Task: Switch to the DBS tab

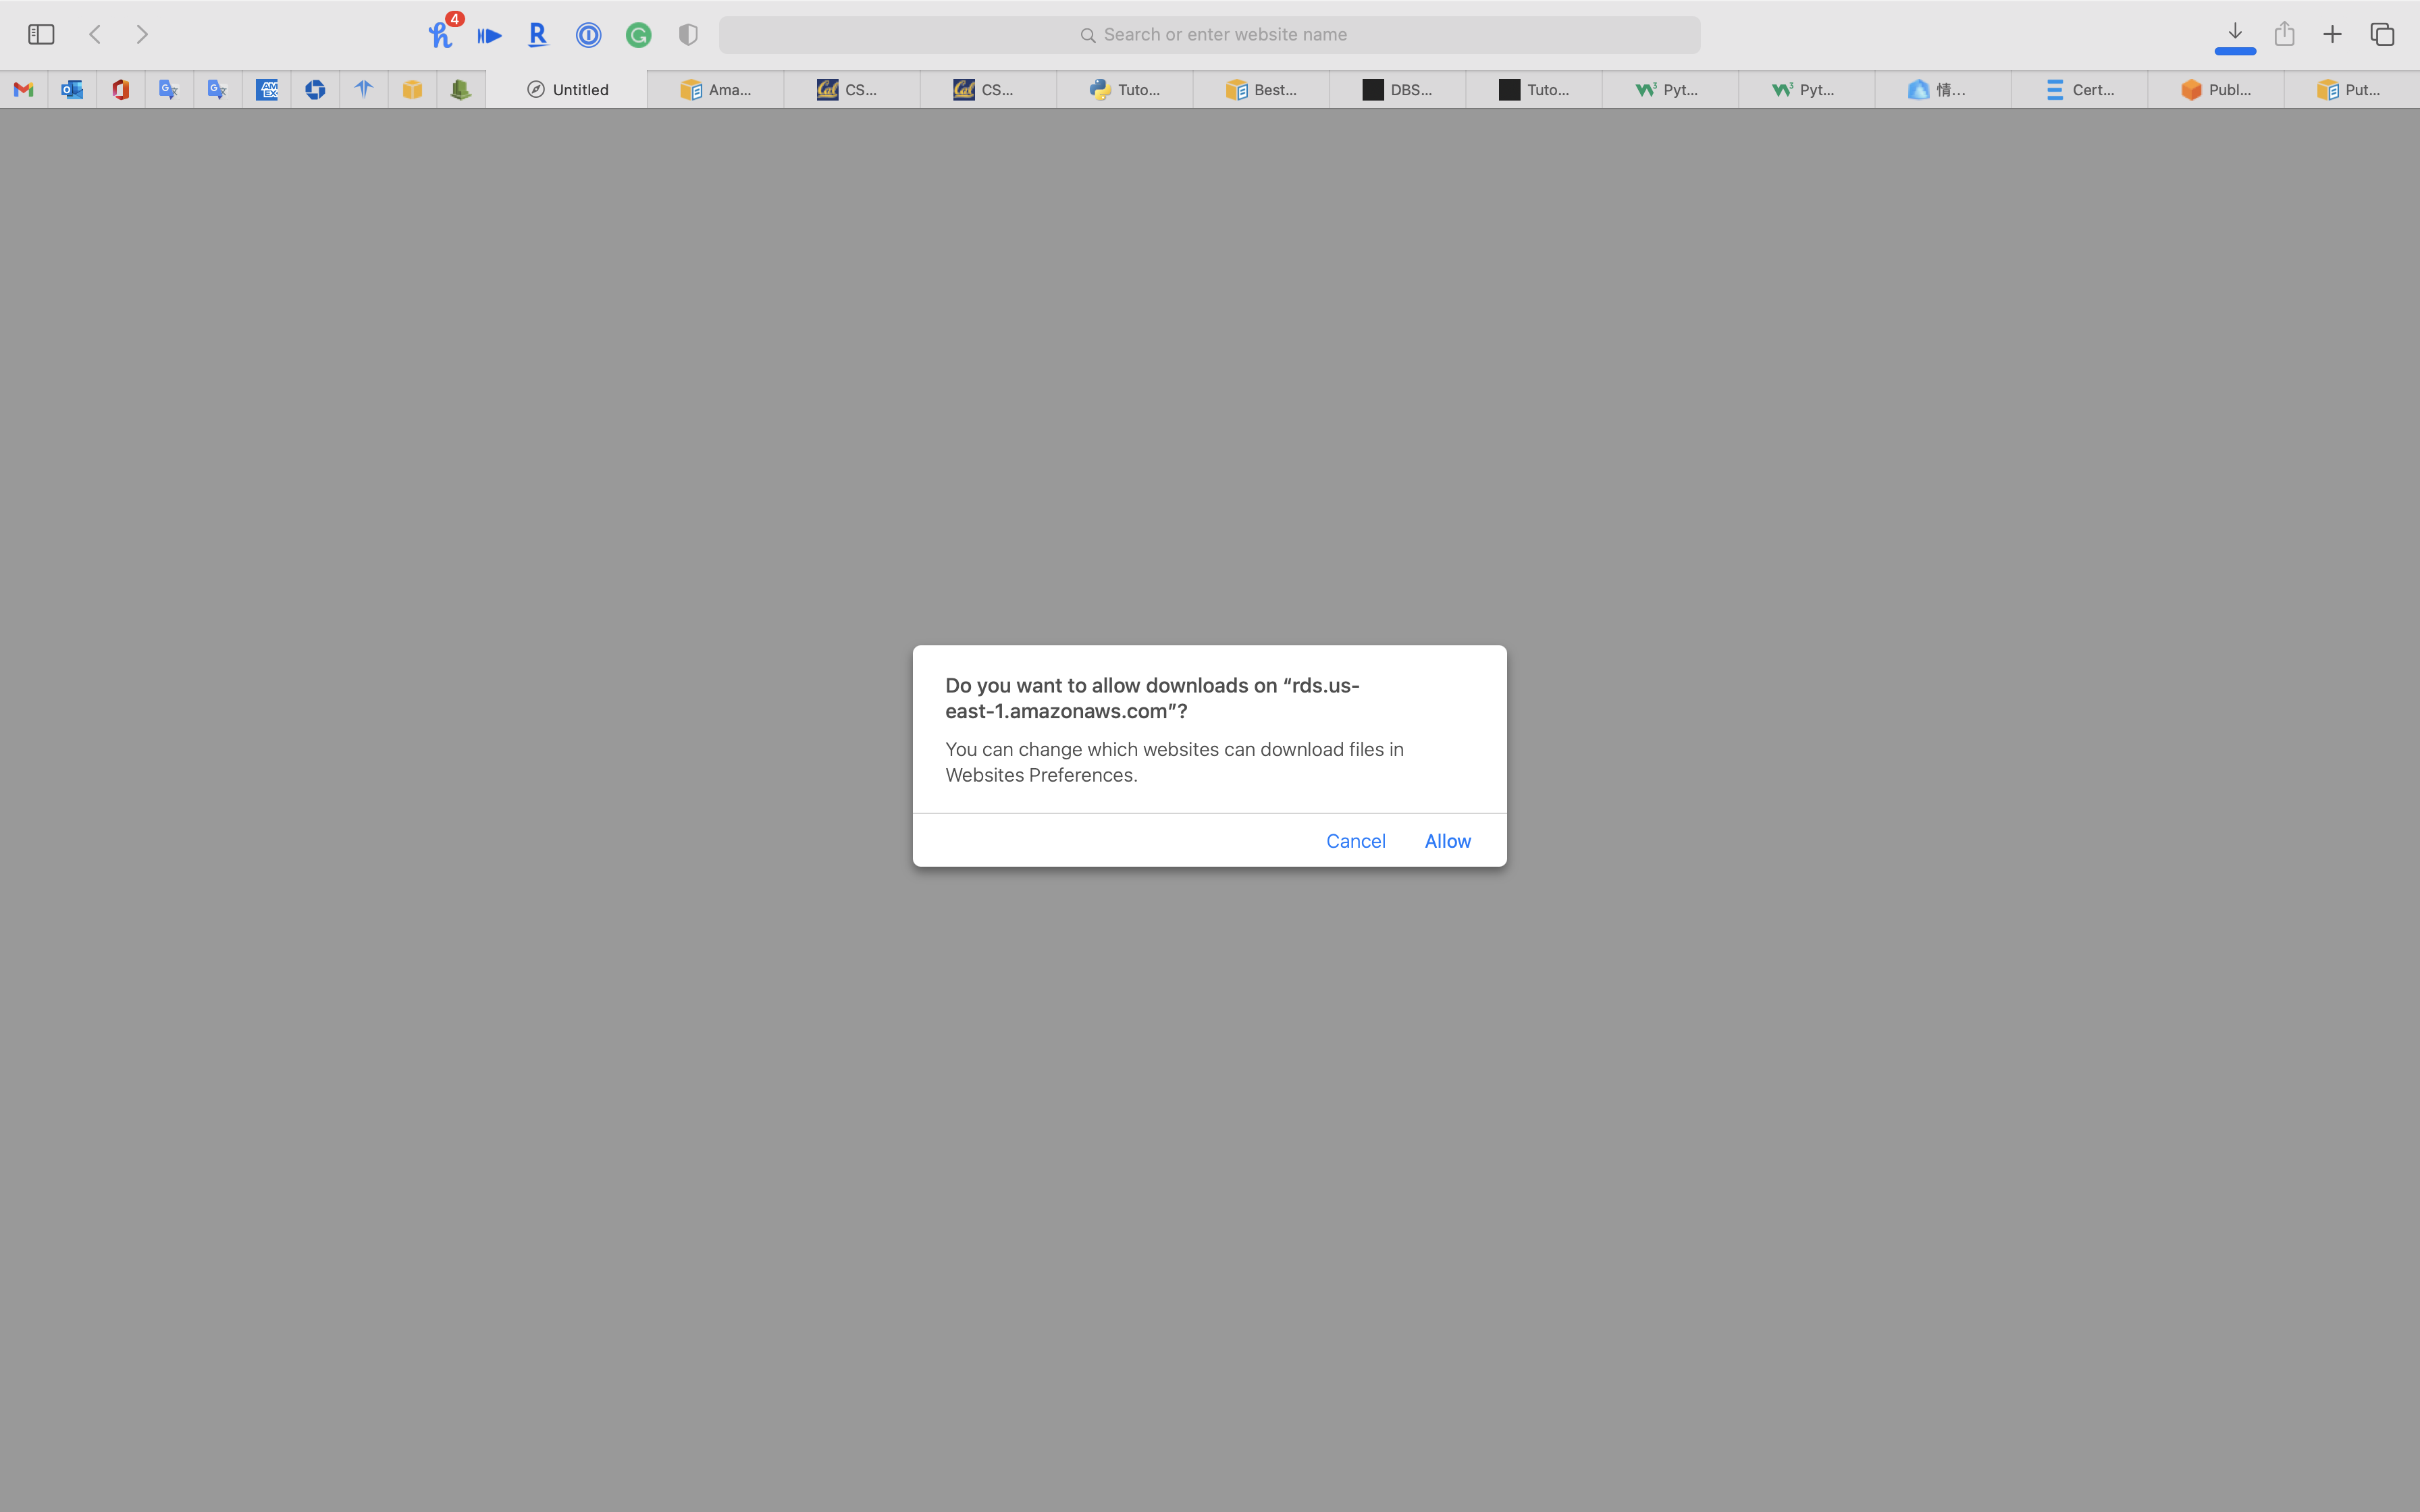Action: click(x=1397, y=90)
